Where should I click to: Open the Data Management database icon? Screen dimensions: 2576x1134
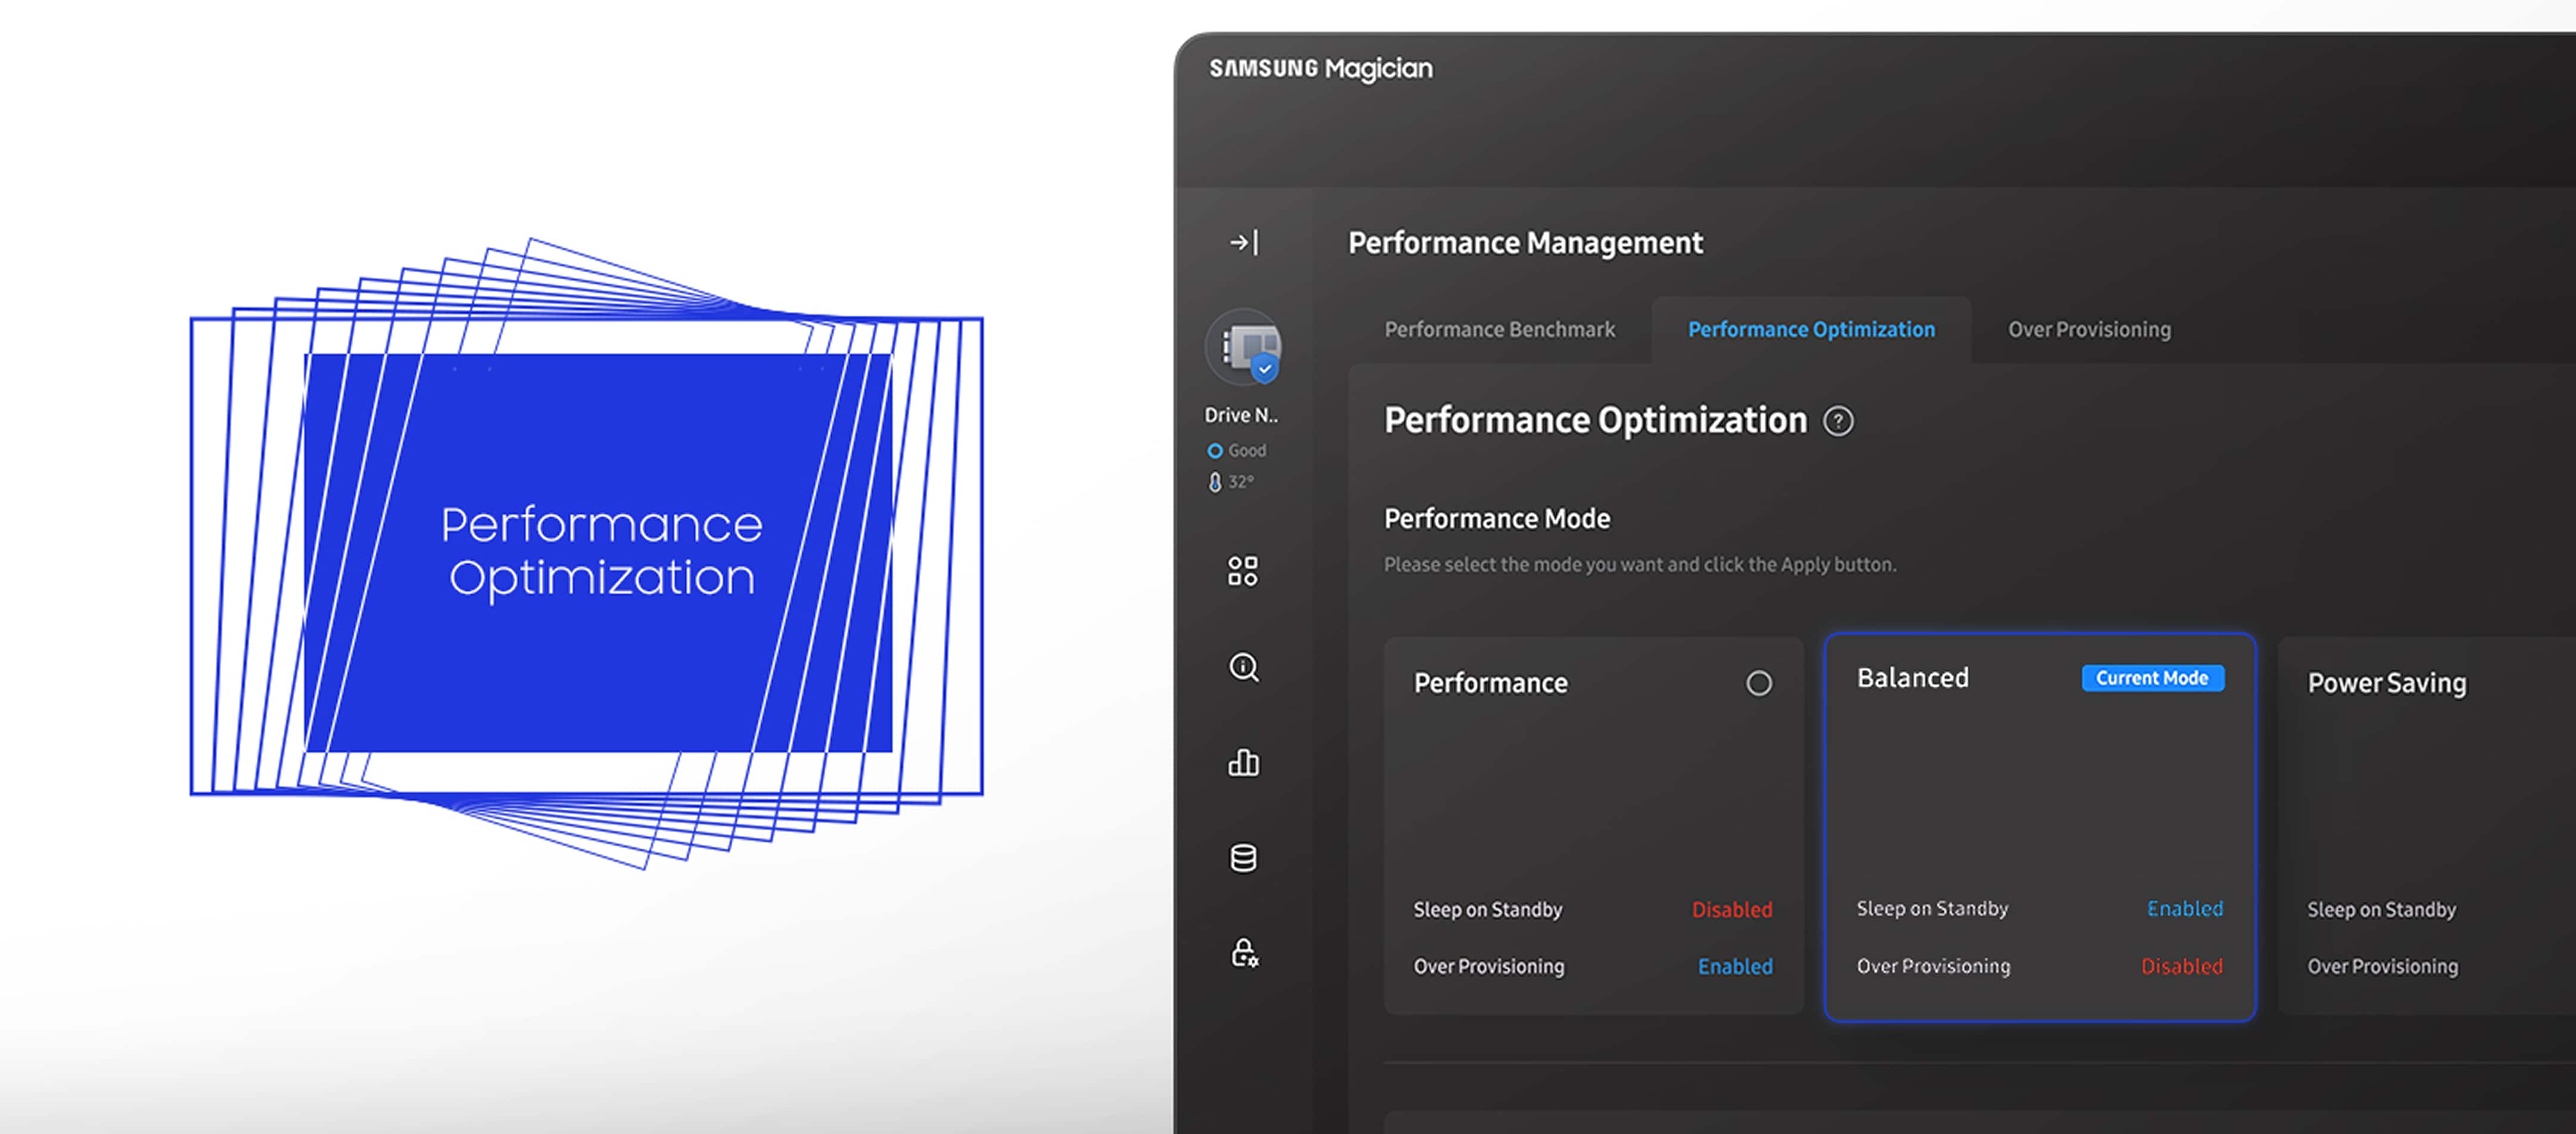click(x=1243, y=858)
